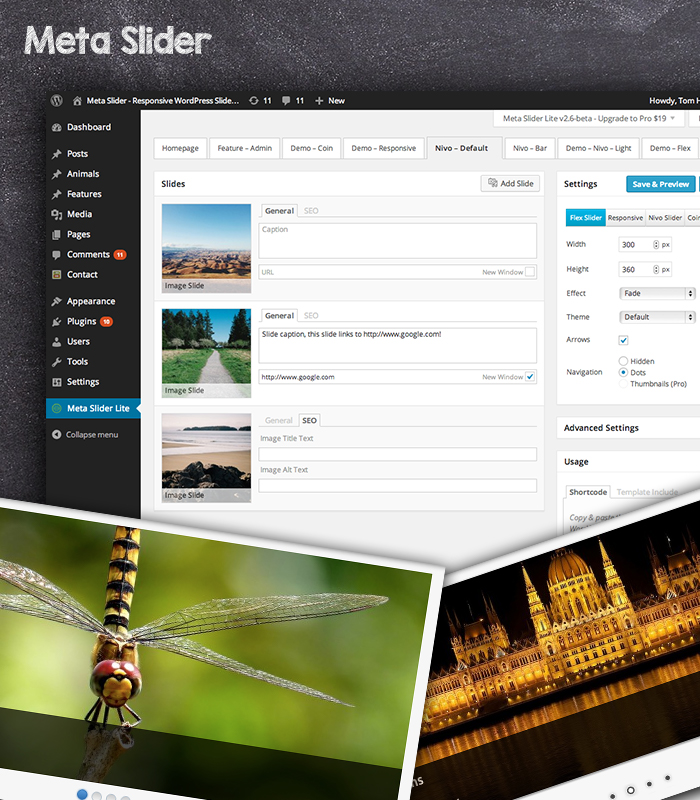Screen dimensions: 700x800
Task: Click into the empty Caption field
Action: [397, 241]
